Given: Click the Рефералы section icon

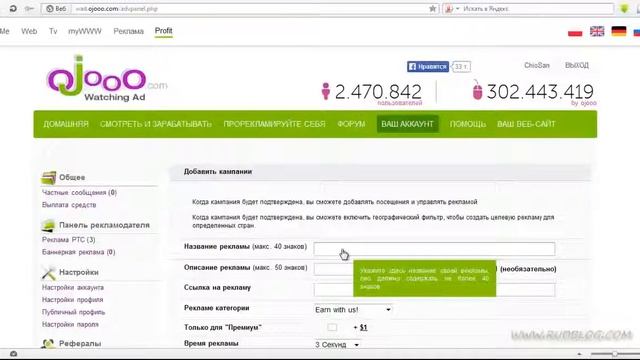Looking at the screenshot, I should click(48, 344).
